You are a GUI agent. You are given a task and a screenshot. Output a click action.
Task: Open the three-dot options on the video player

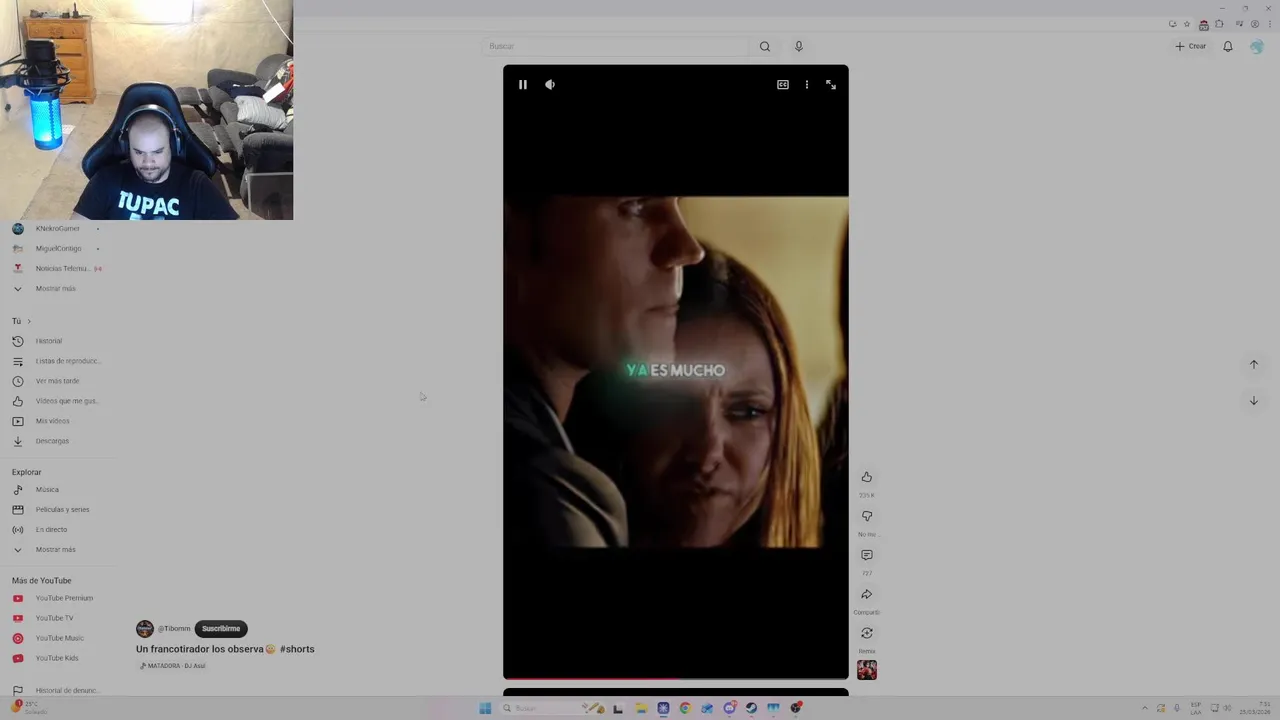(x=807, y=85)
